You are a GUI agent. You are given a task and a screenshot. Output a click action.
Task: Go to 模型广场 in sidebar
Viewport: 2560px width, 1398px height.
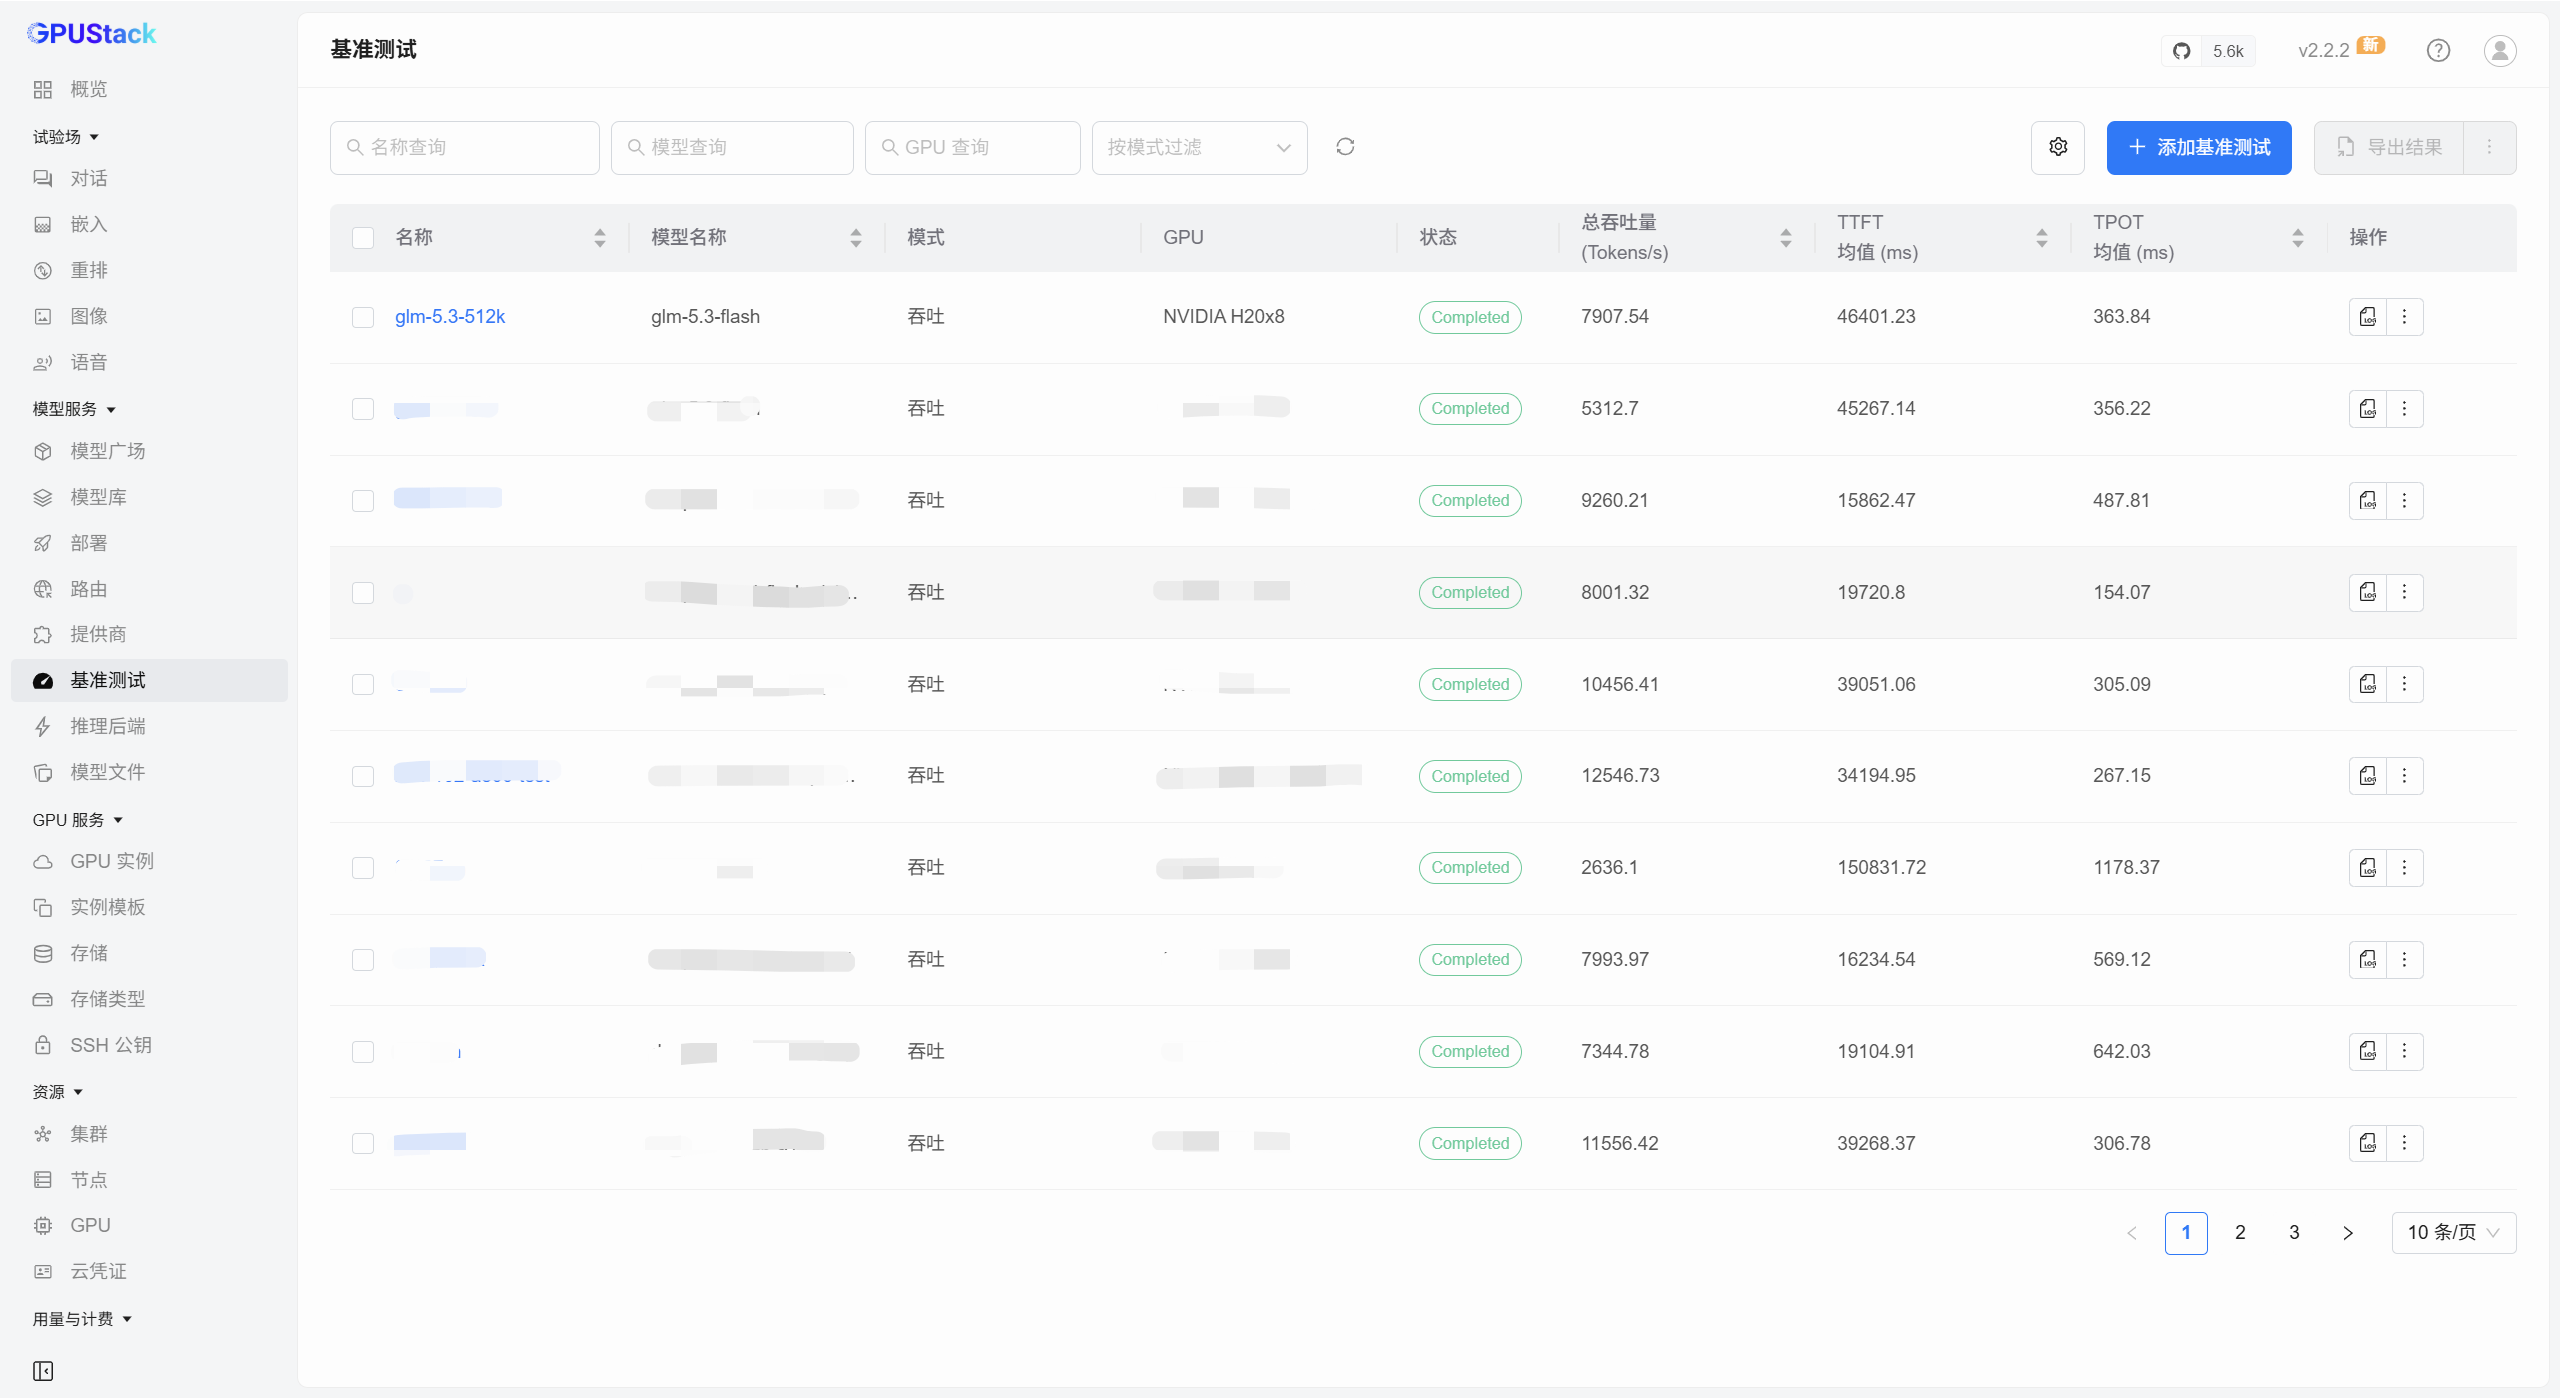(149, 451)
